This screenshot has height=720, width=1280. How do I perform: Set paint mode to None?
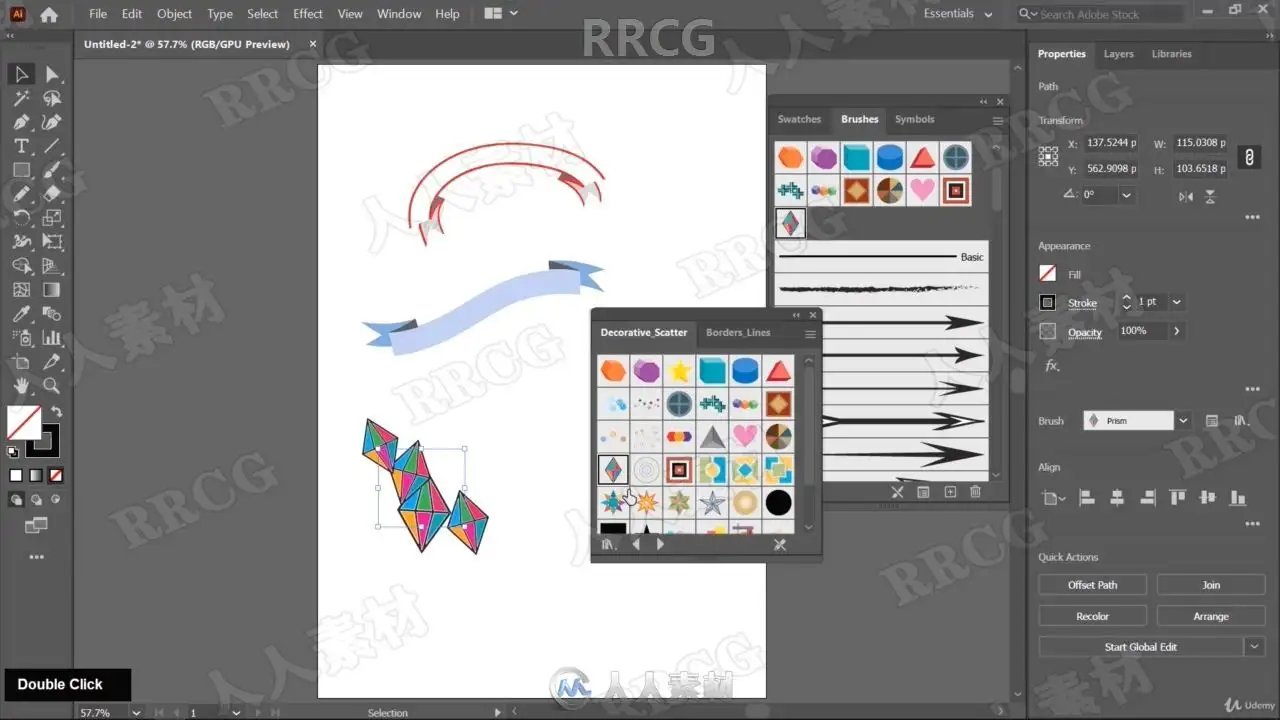(56, 475)
